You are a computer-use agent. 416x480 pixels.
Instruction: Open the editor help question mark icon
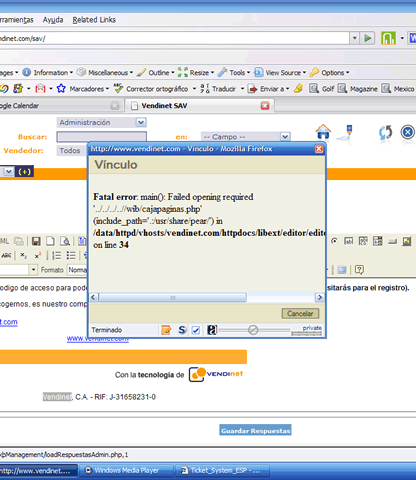click(x=359, y=269)
